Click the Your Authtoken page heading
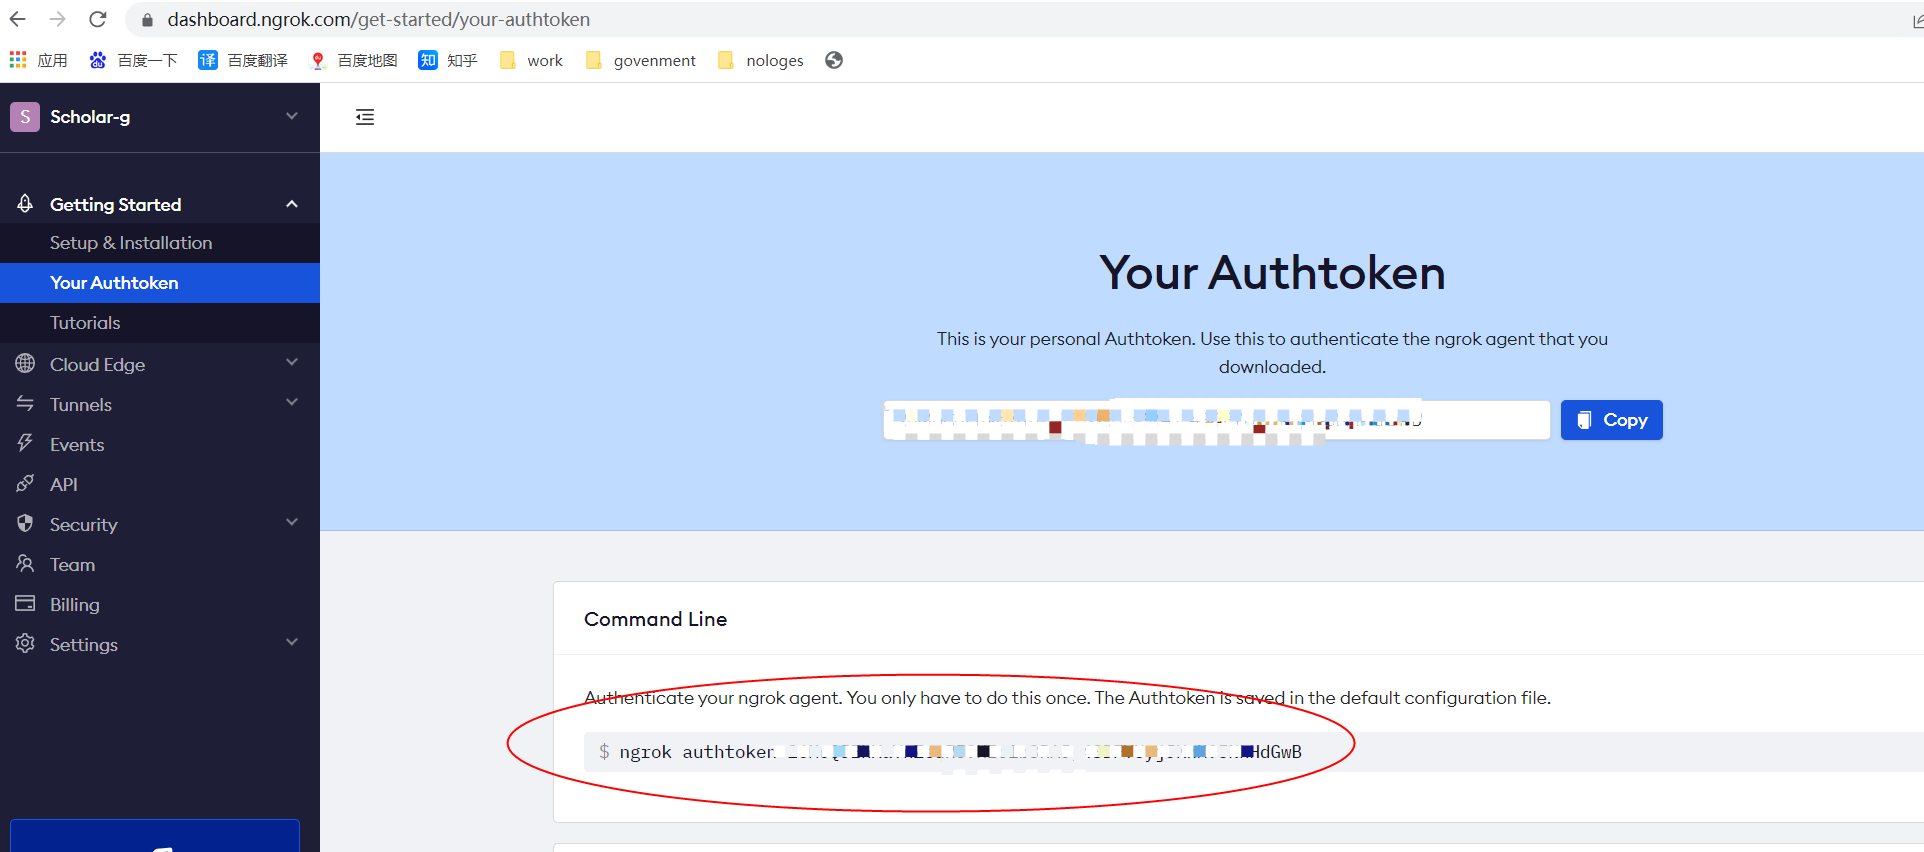Screen dimensions: 1924x852 1272,273
